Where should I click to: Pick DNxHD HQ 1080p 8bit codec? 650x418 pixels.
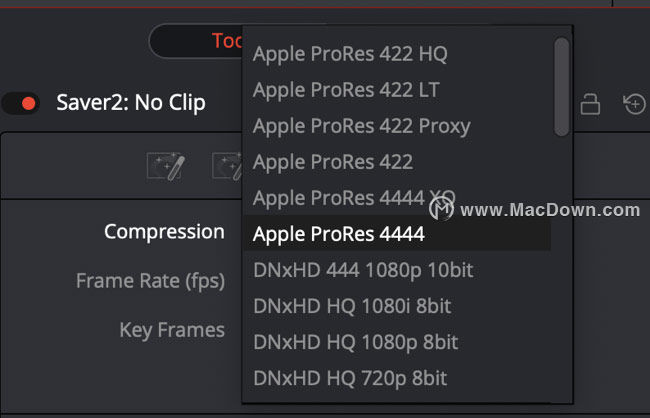coord(356,342)
